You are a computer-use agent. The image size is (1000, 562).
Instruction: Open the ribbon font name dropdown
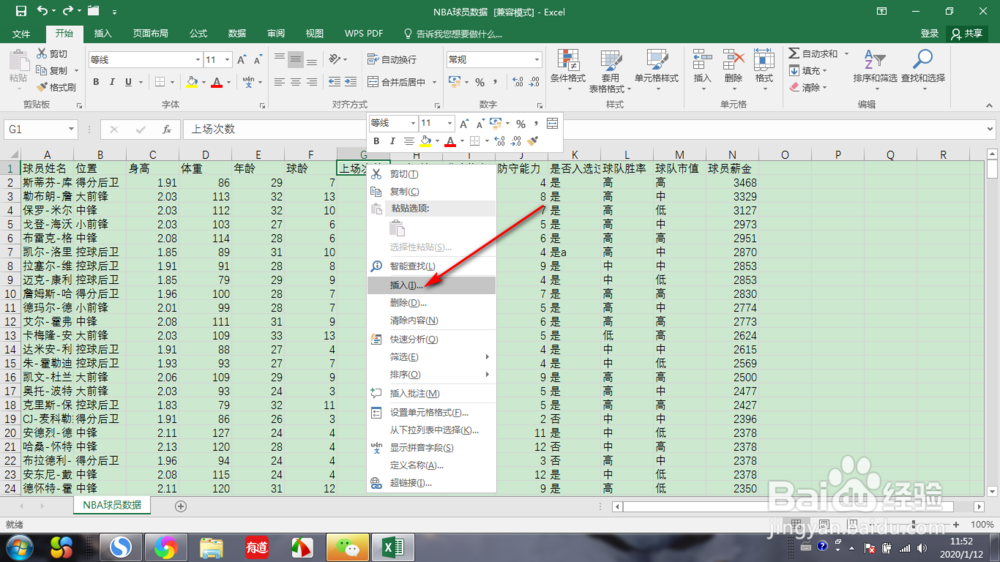(x=197, y=59)
